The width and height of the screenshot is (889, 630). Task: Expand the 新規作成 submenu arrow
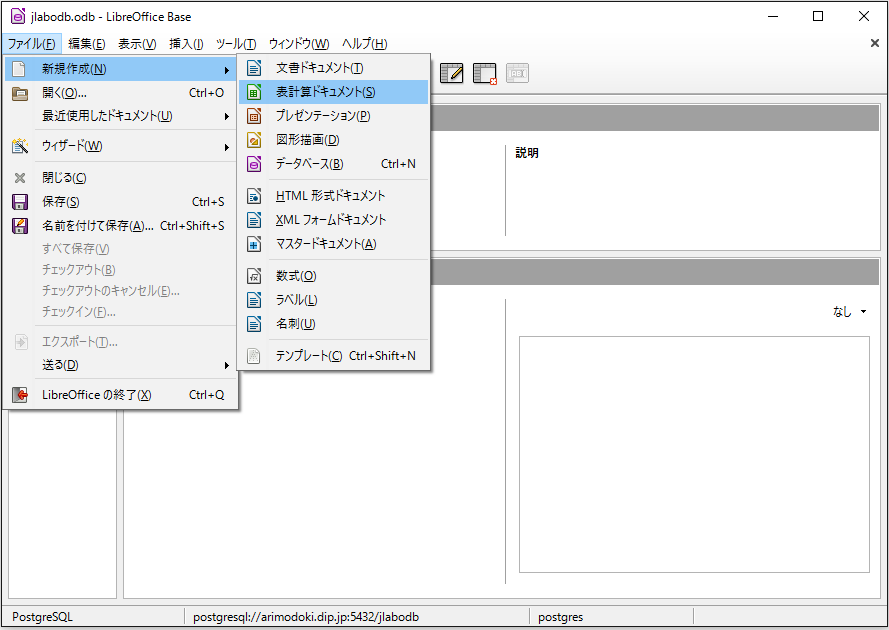tap(227, 70)
